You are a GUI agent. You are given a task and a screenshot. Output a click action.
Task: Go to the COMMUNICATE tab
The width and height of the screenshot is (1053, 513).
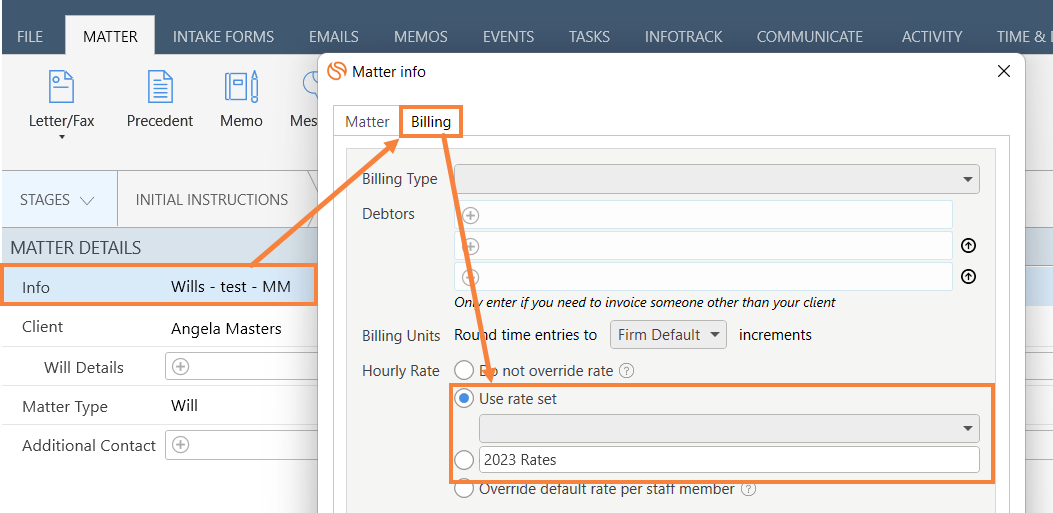tap(809, 36)
